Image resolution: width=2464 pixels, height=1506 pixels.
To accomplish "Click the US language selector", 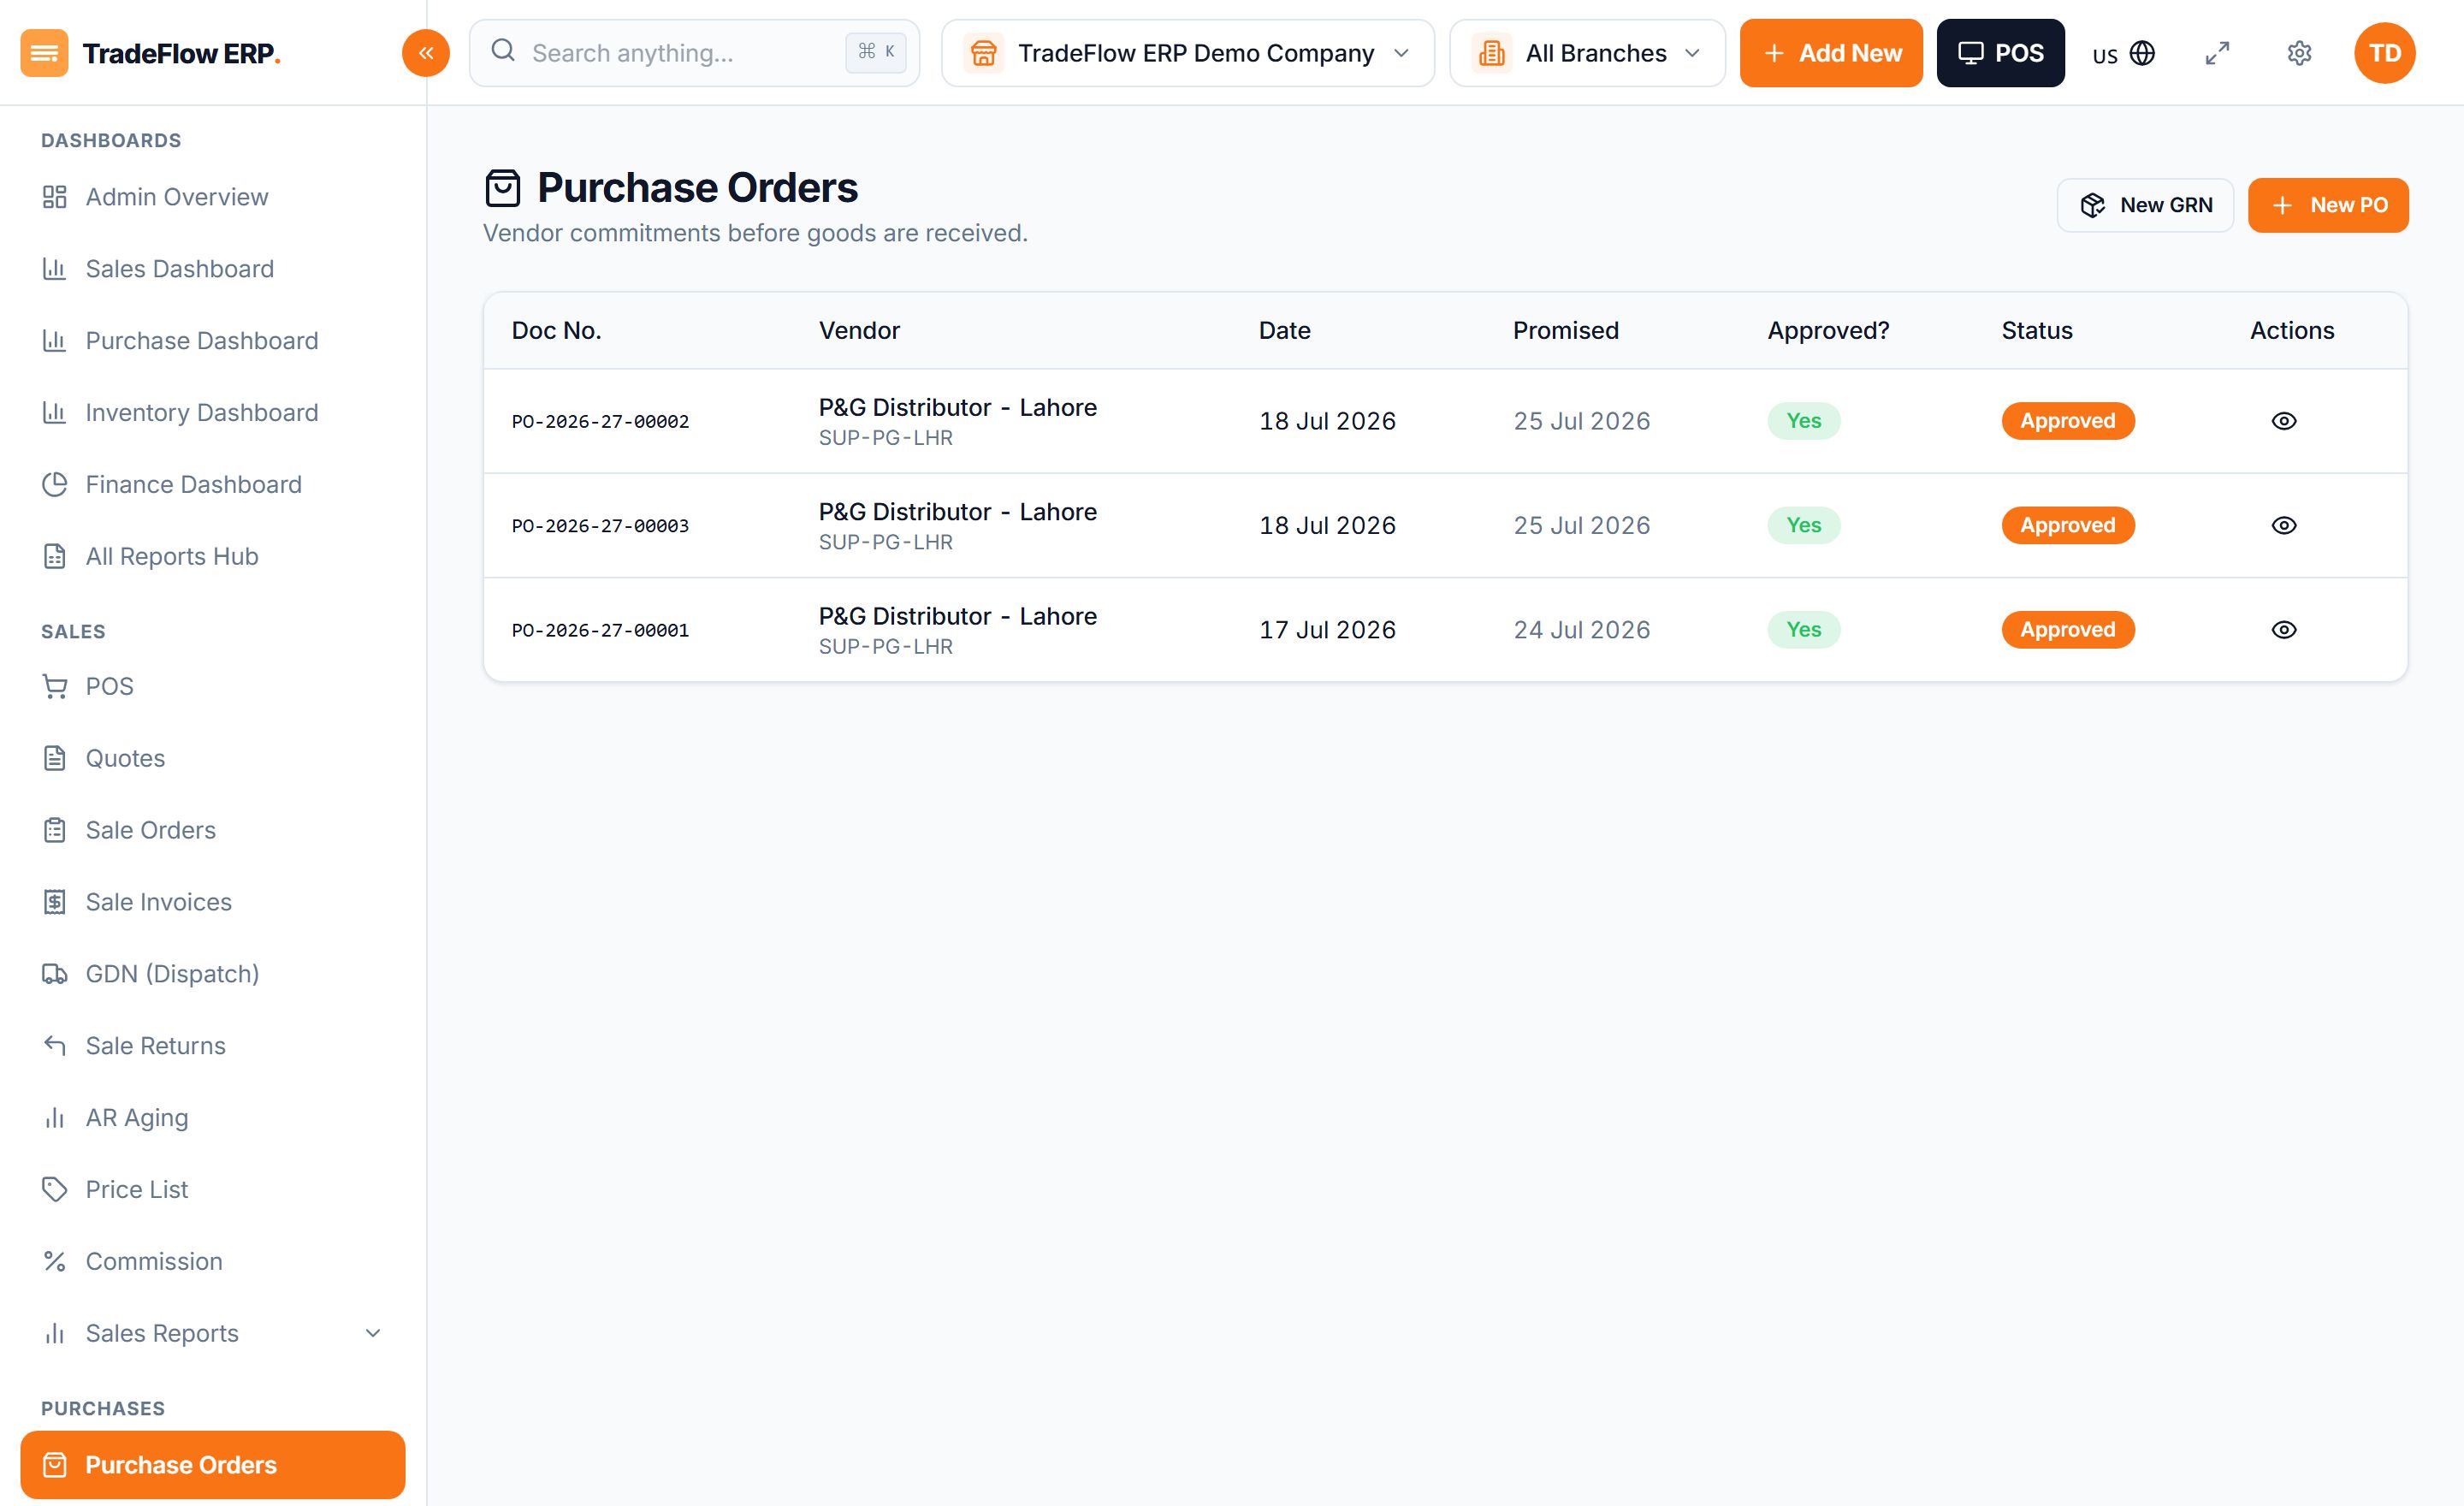I will click(x=2123, y=53).
